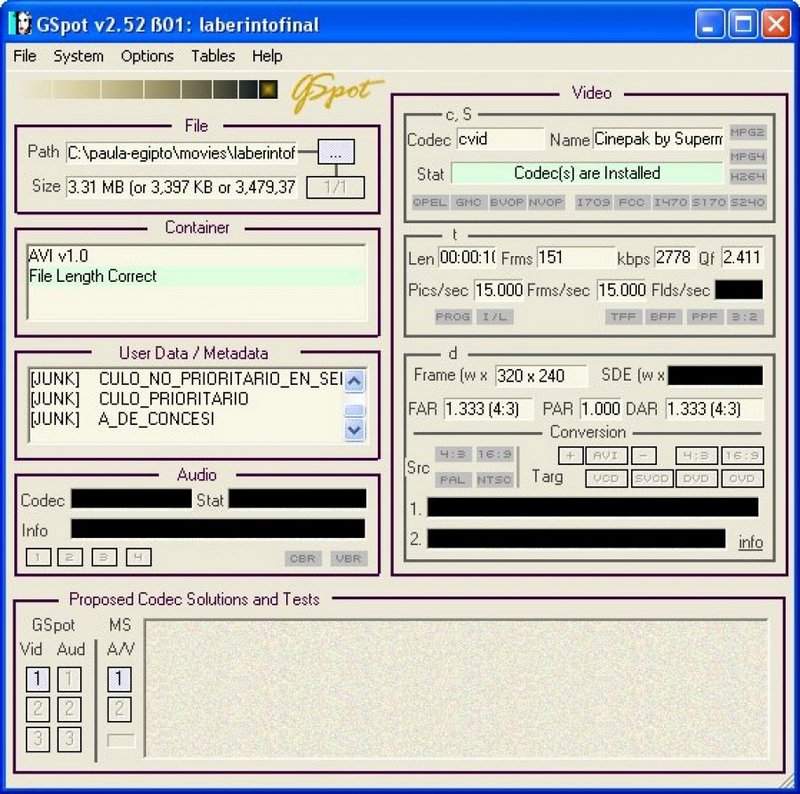Open the conversion info link
Screen dimensions: 800x794
point(751,542)
